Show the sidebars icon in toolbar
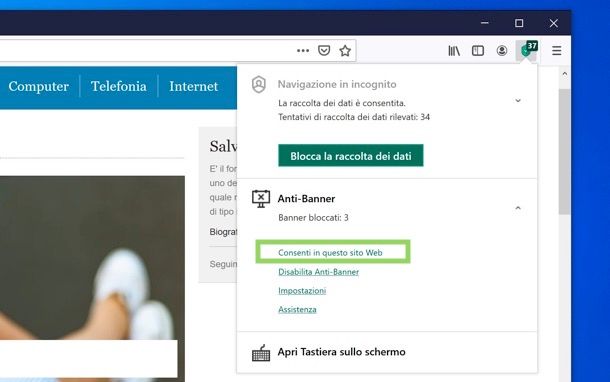The height and width of the screenshot is (382, 610). (x=478, y=51)
